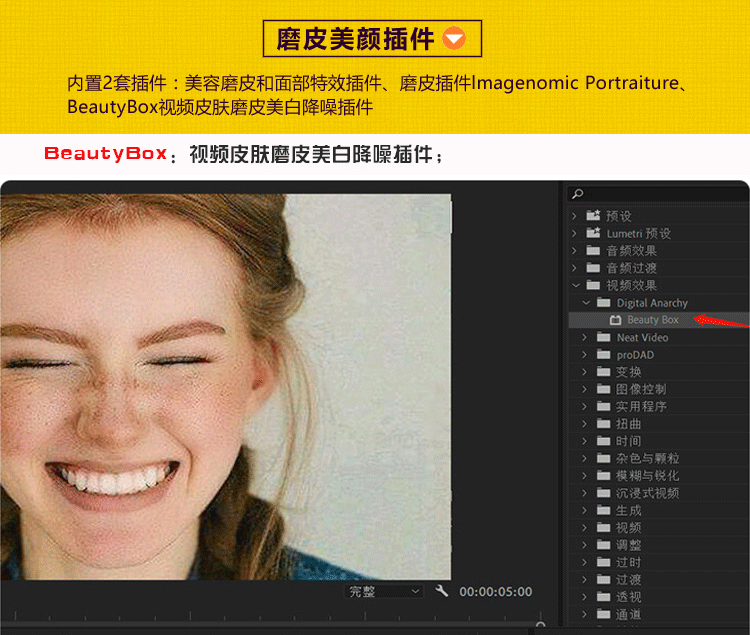Click the 调整 folder icon

tap(604, 545)
